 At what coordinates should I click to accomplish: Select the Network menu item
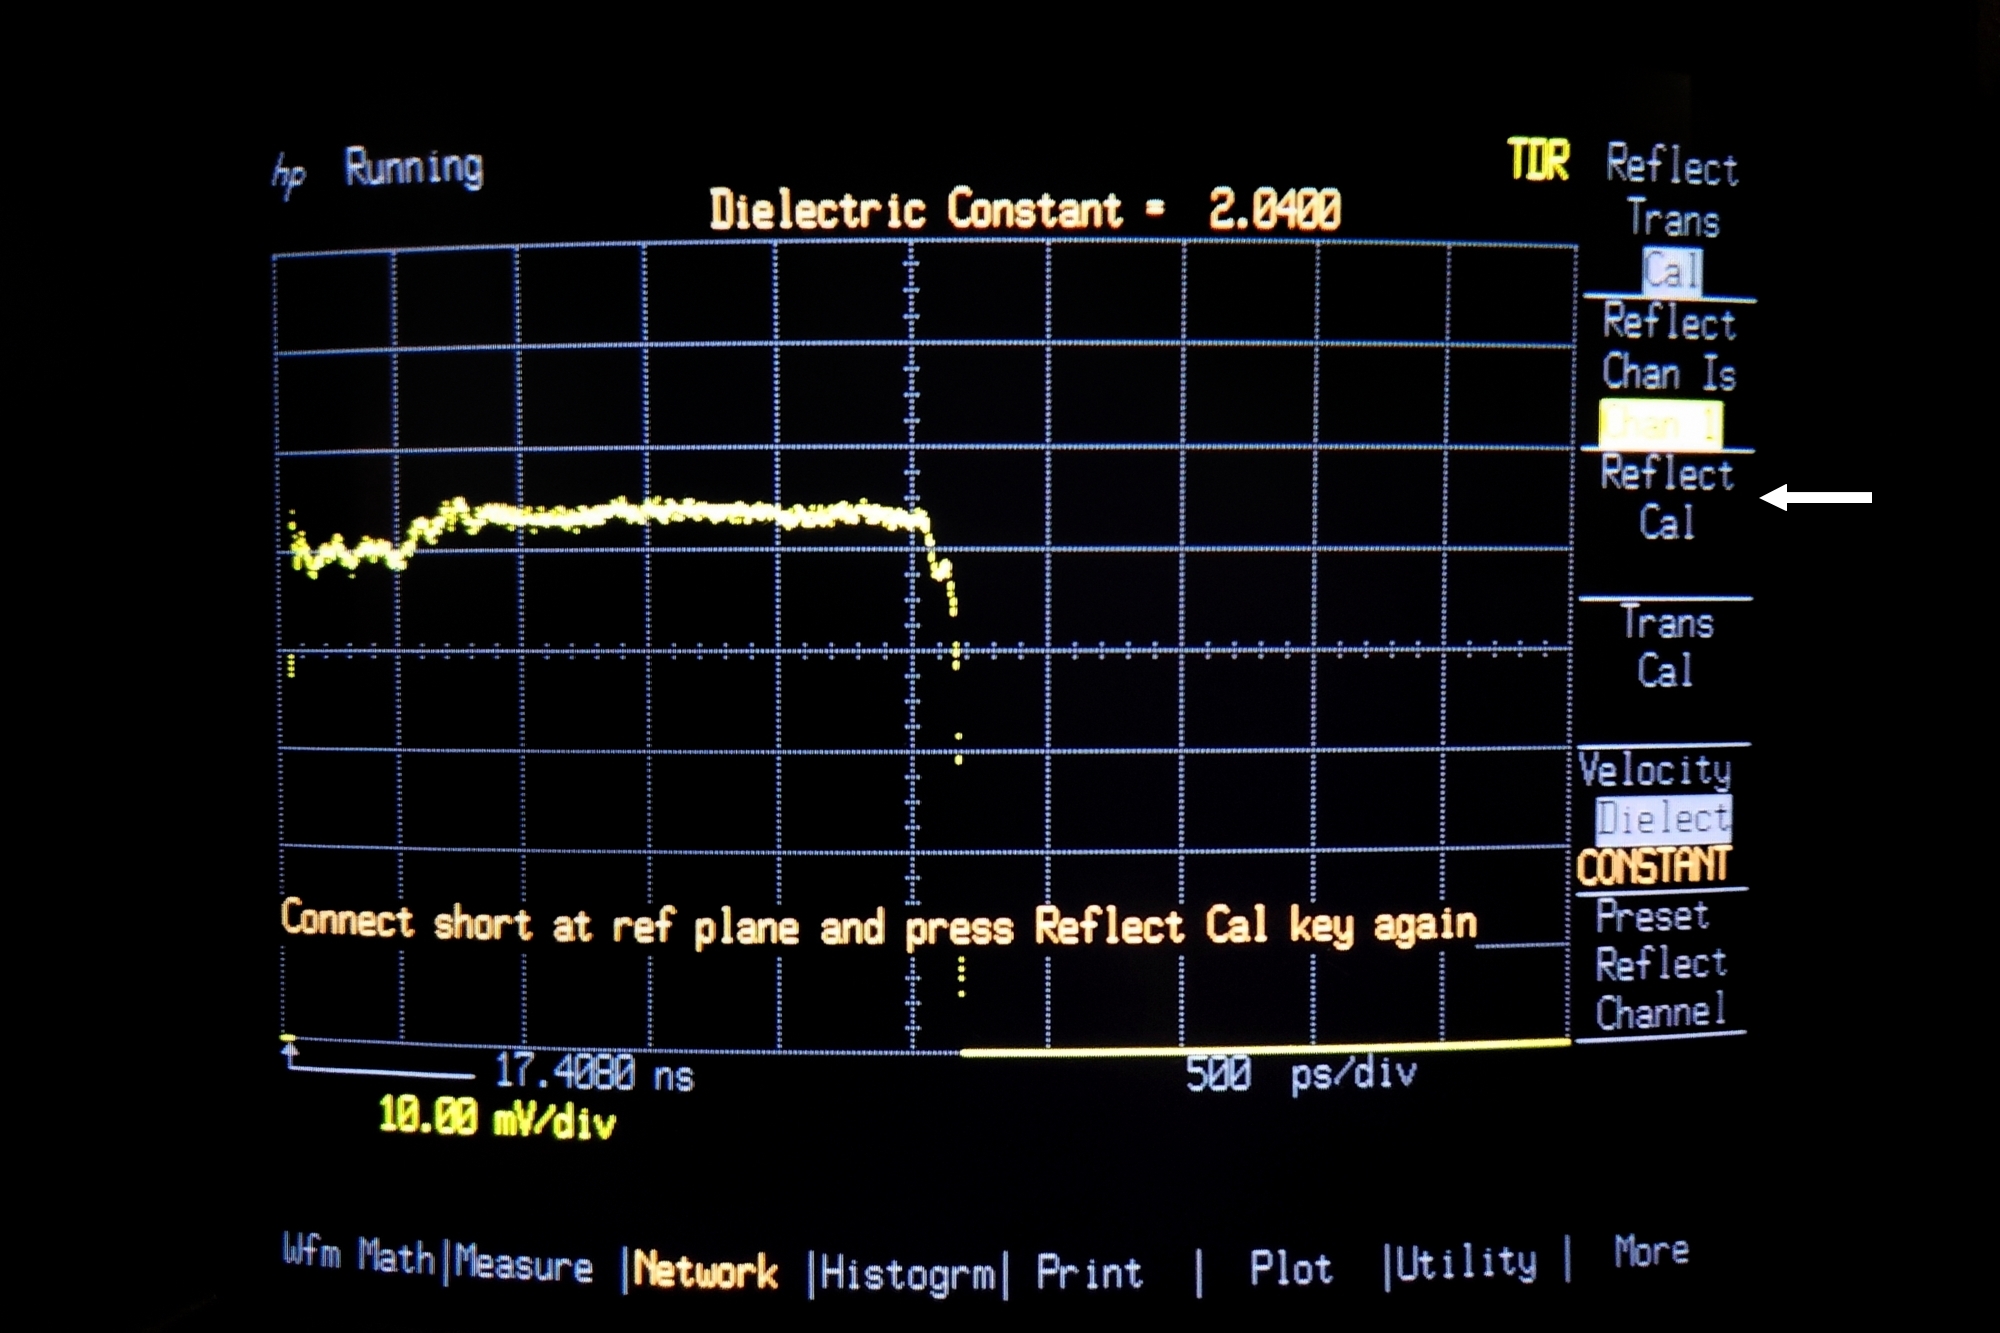point(706,1271)
